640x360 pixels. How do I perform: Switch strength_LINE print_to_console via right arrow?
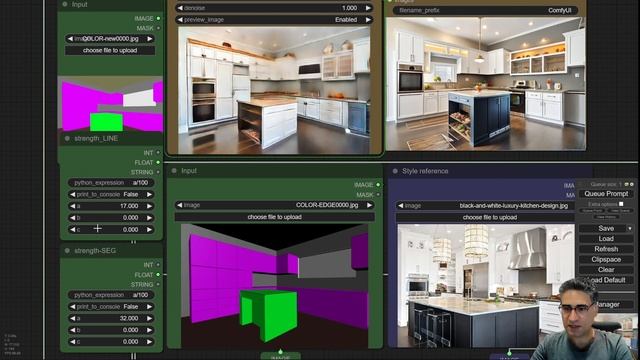[x=149, y=195]
